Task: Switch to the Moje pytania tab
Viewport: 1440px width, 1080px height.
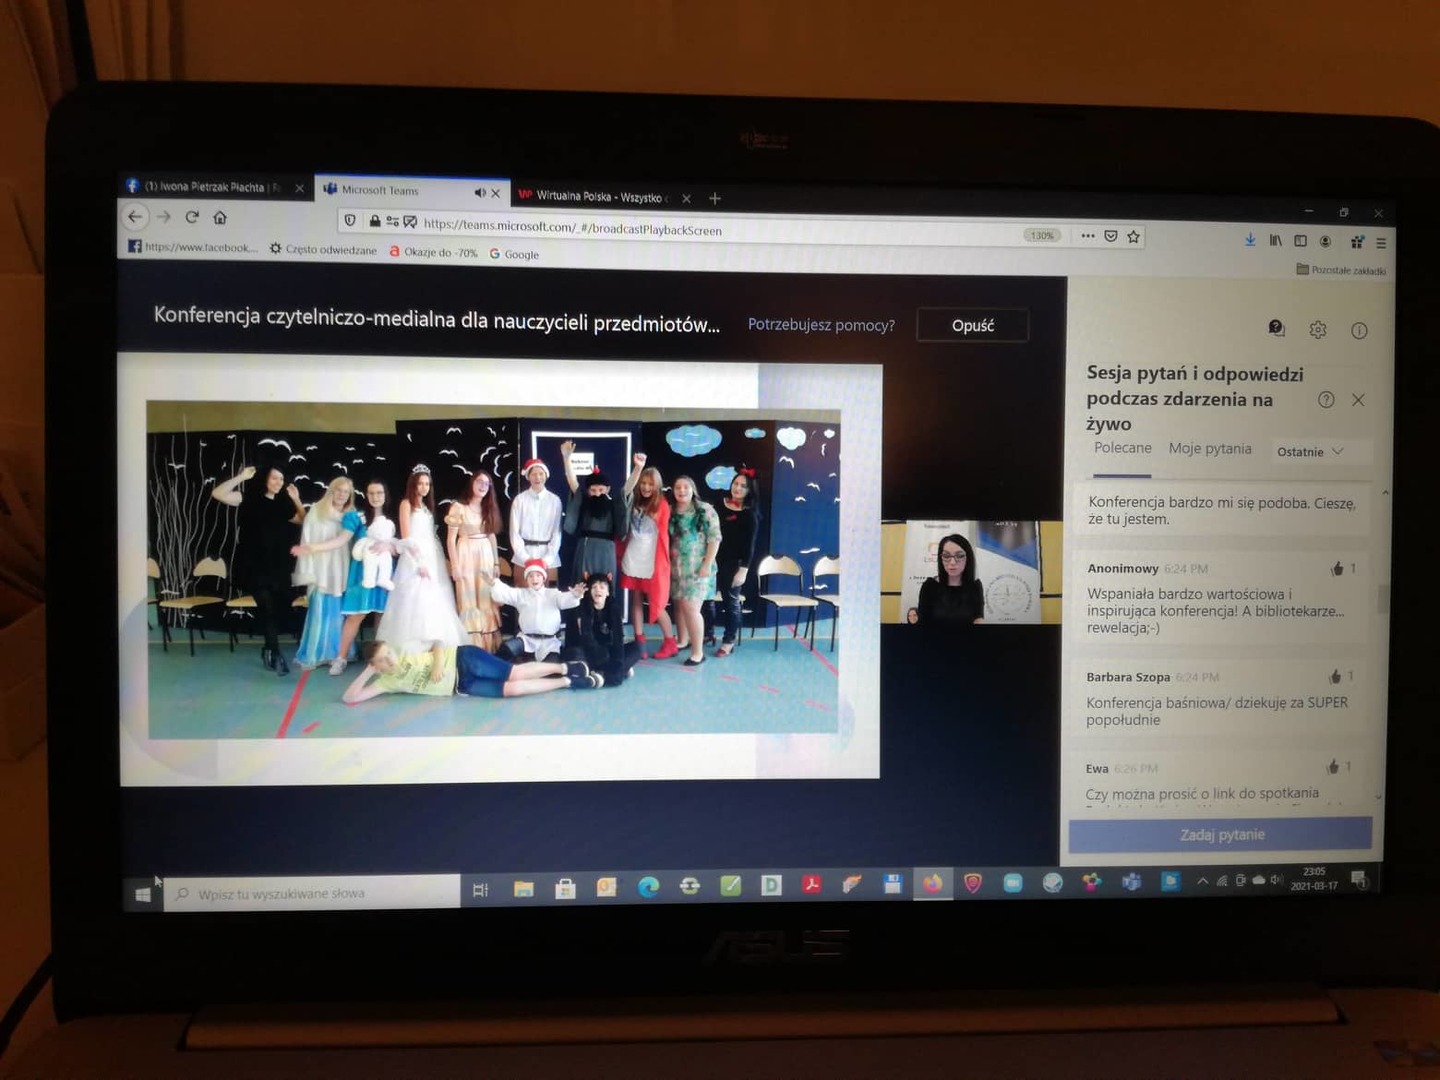Action: pos(1210,449)
